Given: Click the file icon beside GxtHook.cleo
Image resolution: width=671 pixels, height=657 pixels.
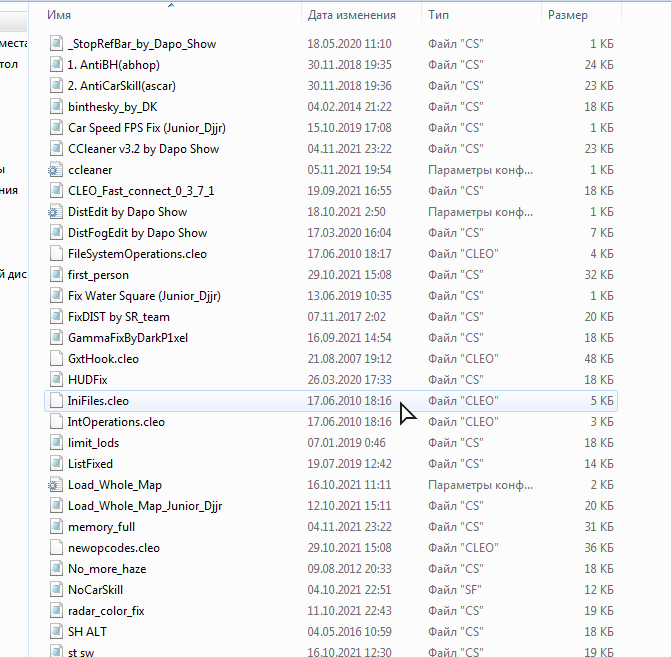Looking at the screenshot, I should coord(56,359).
